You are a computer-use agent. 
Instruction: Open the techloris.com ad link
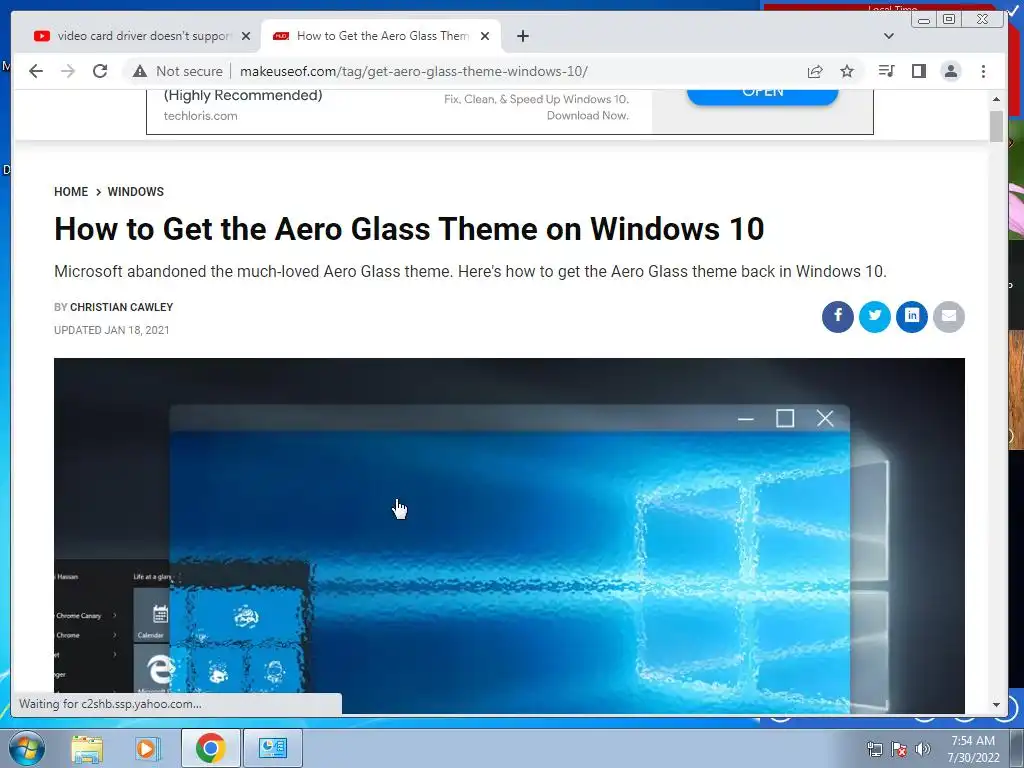200,116
